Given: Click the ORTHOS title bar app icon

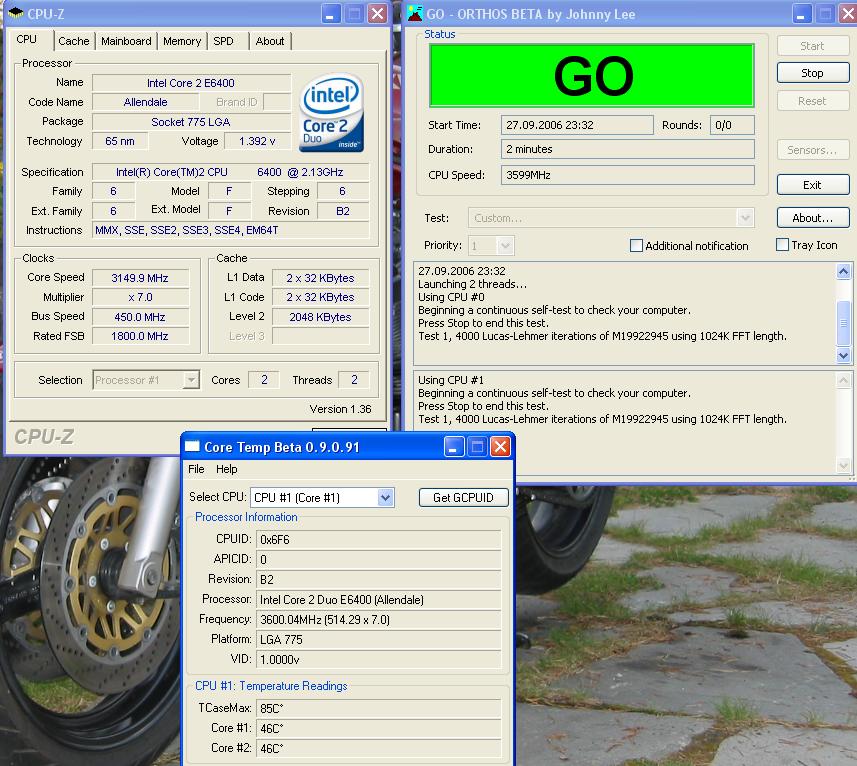Looking at the screenshot, I should point(415,14).
